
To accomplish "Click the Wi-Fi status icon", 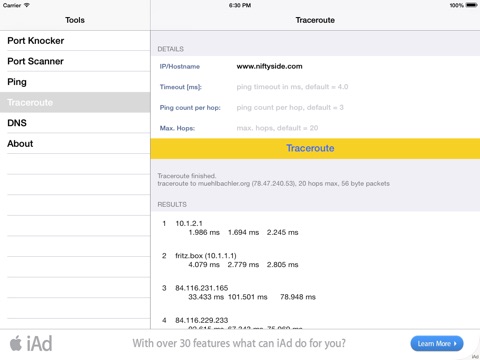I will pyautogui.click(x=27, y=5).
